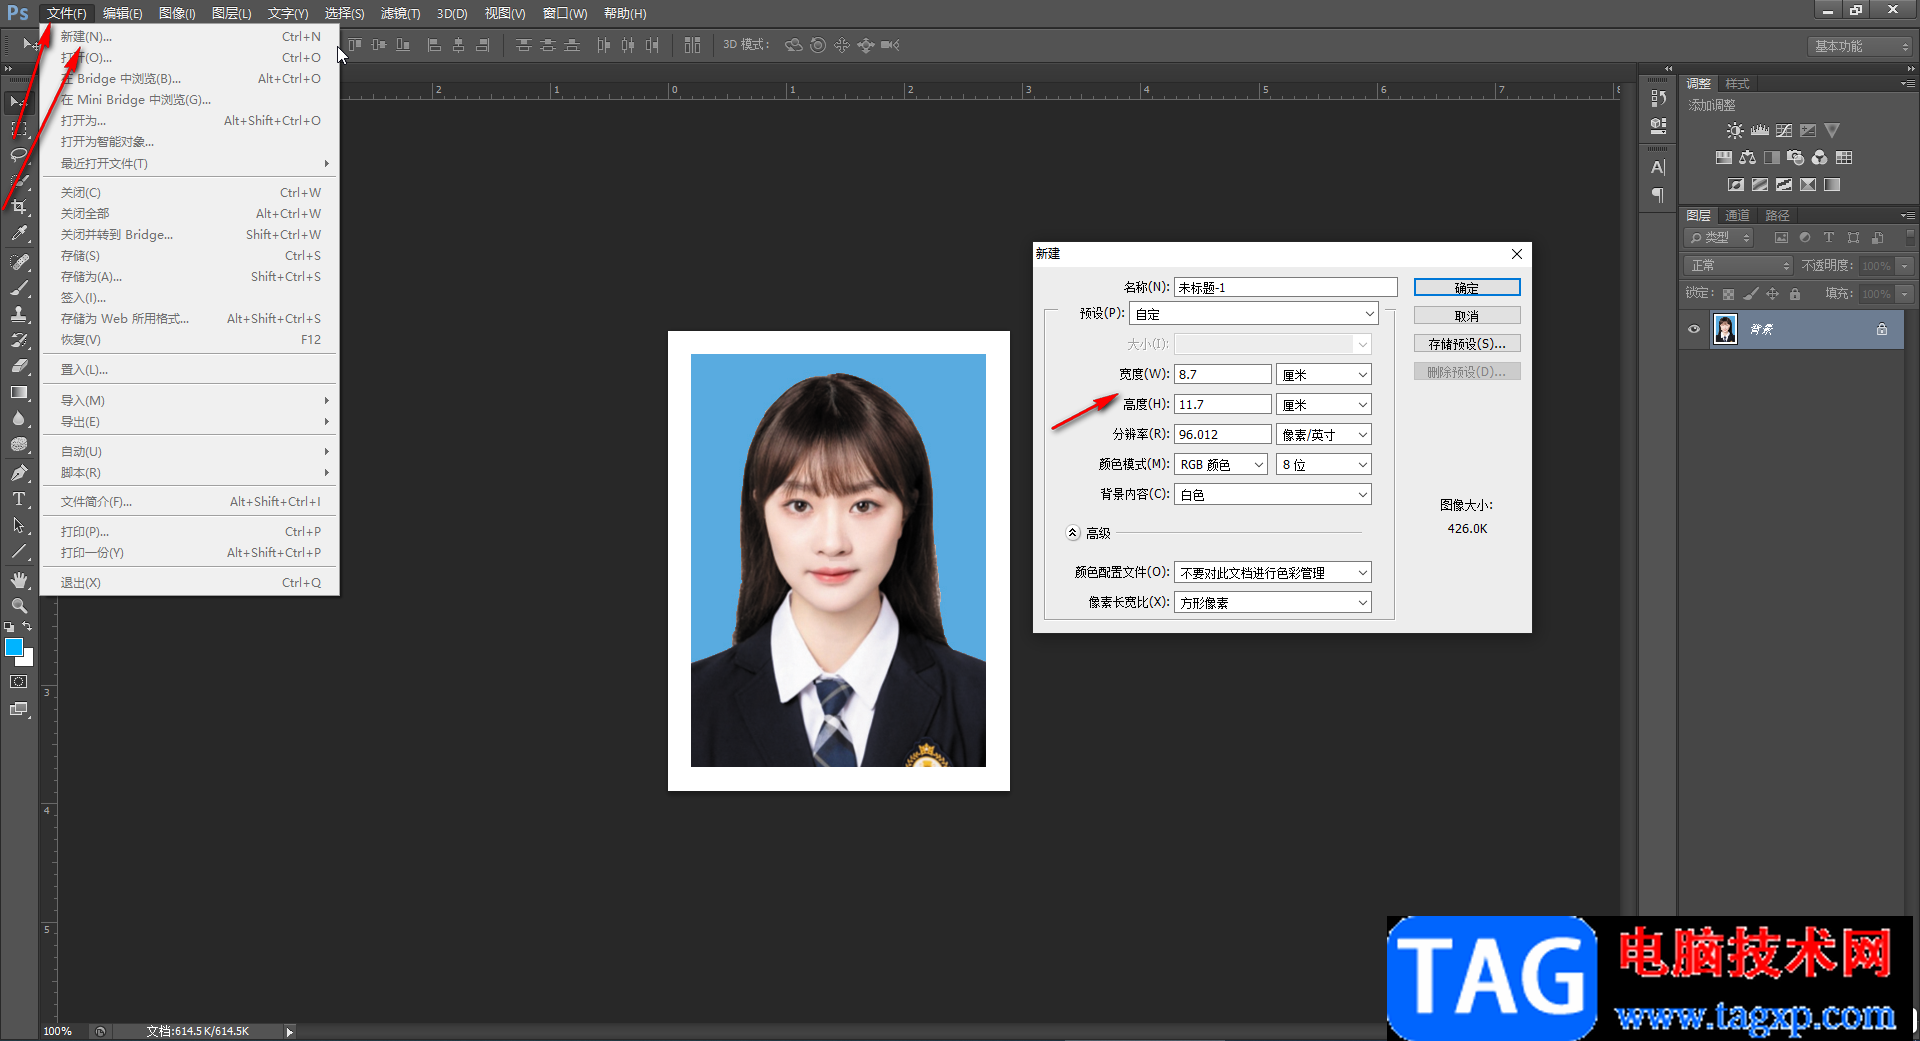Screen dimensions: 1920x1041
Task: Select the Line tool
Action: coord(19,551)
